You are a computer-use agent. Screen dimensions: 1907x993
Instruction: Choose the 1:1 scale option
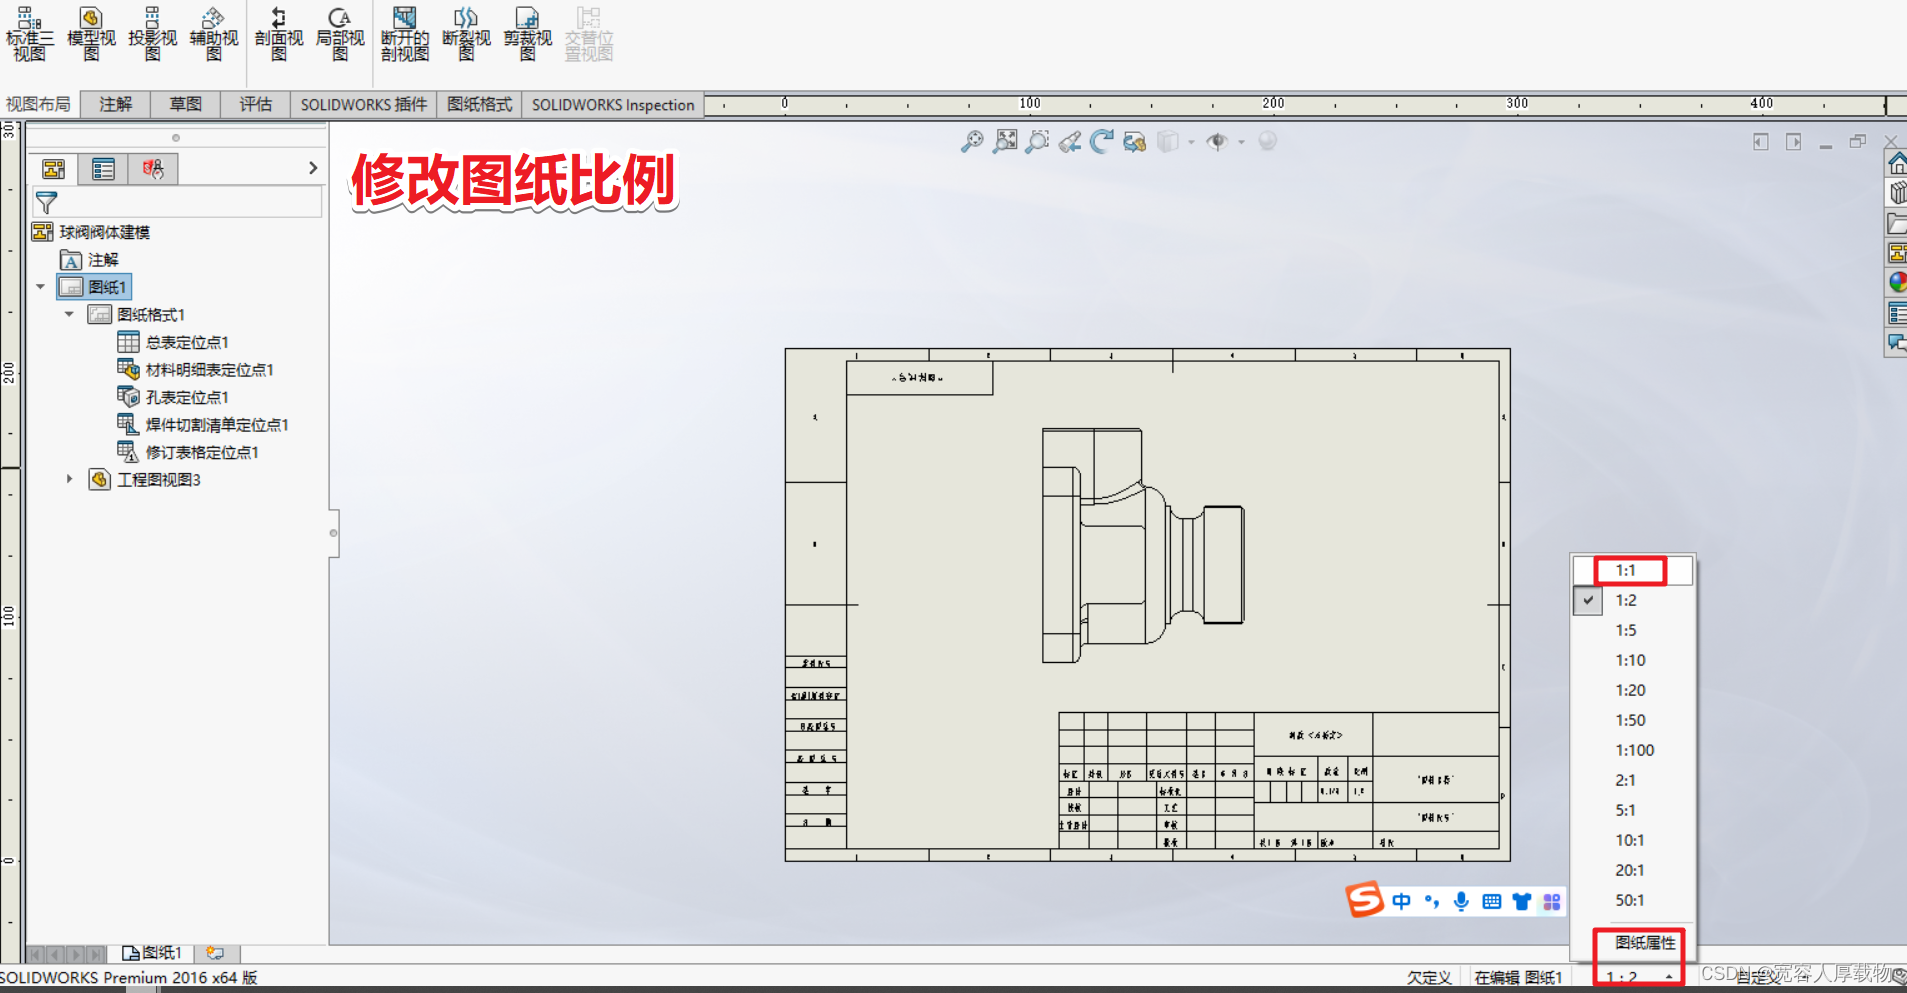pos(1632,570)
